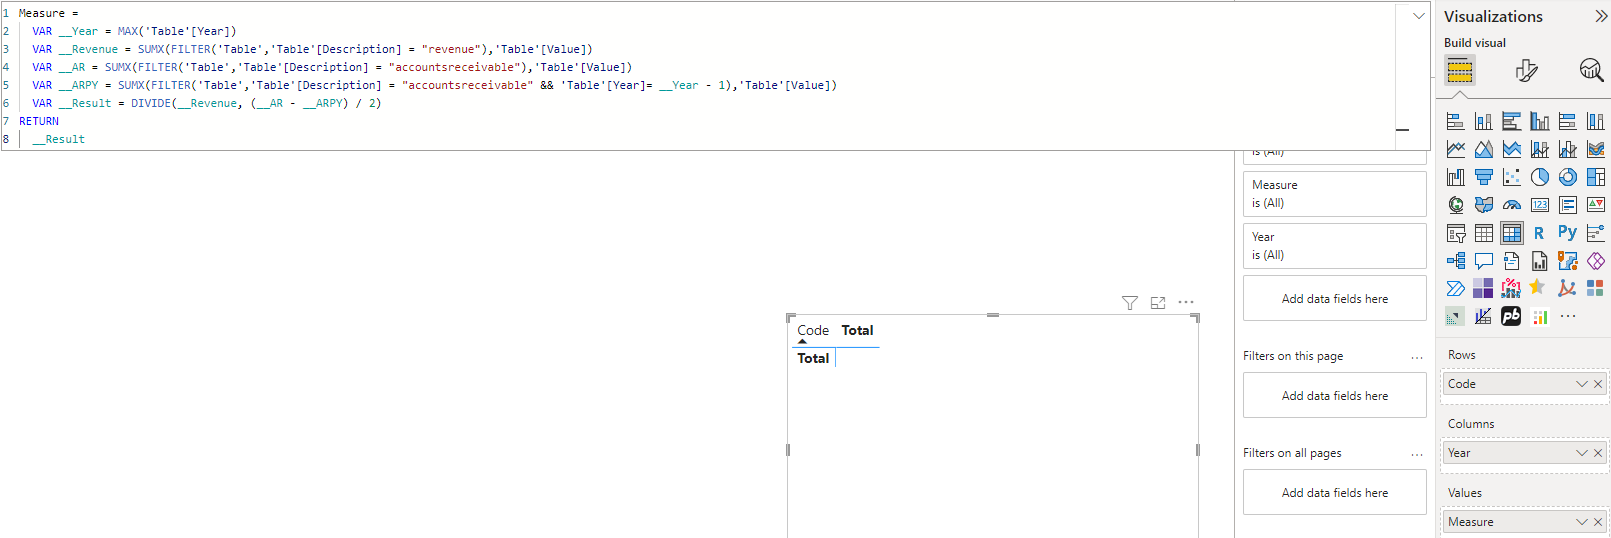Insert a smart narrative visual
Screen dimensions: 1611x538
pyautogui.click(x=1512, y=261)
